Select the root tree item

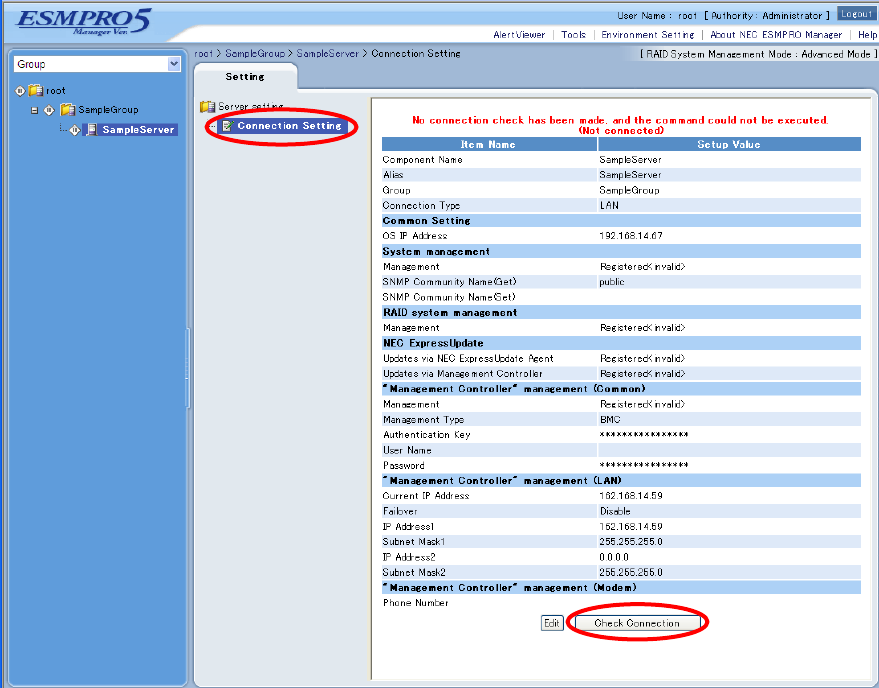tap(55, 90)
